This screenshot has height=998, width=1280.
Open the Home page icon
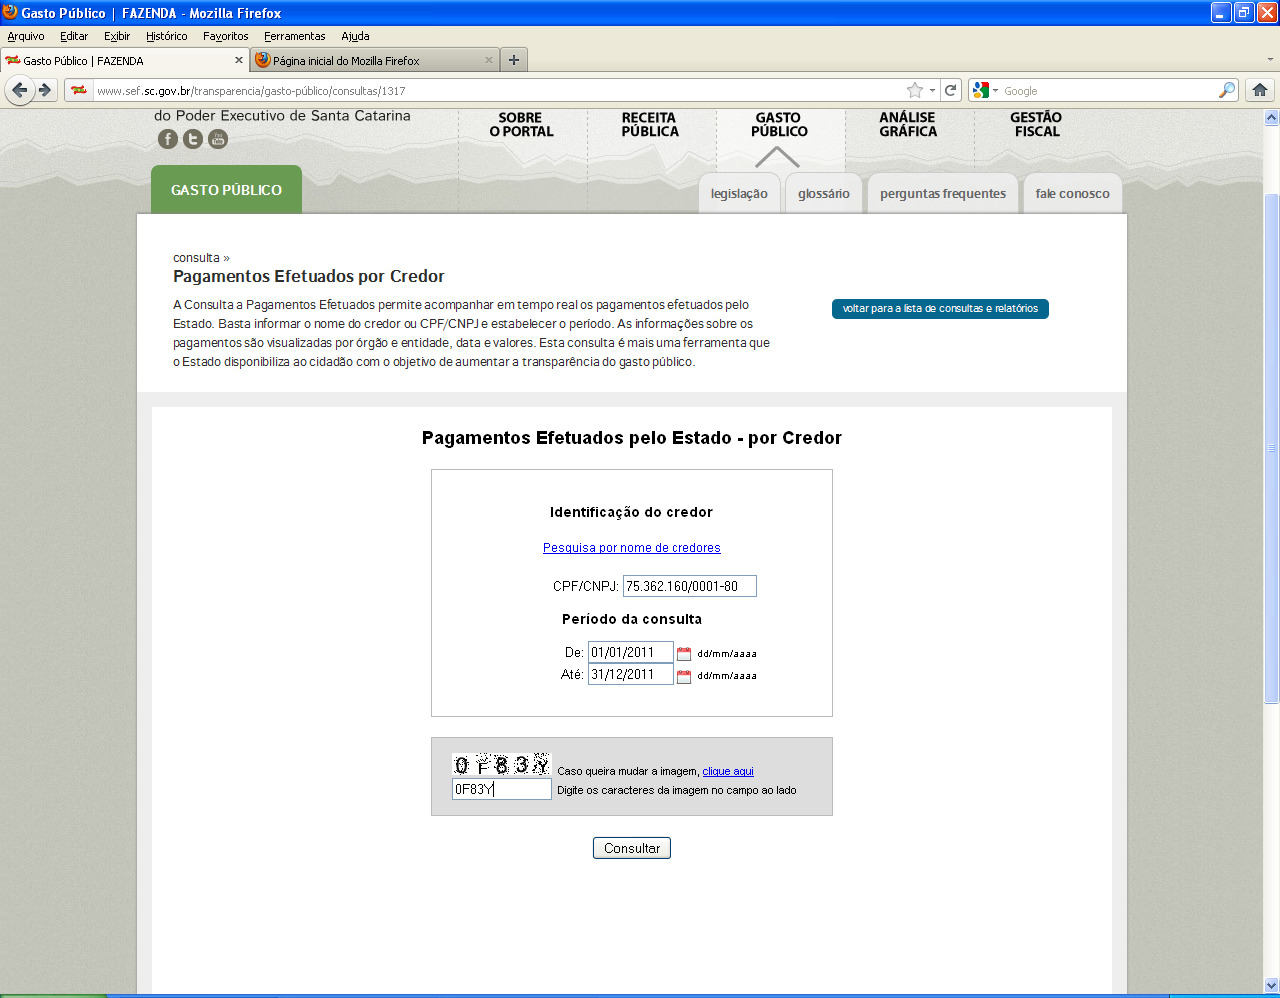click(x=1260, y=90)
